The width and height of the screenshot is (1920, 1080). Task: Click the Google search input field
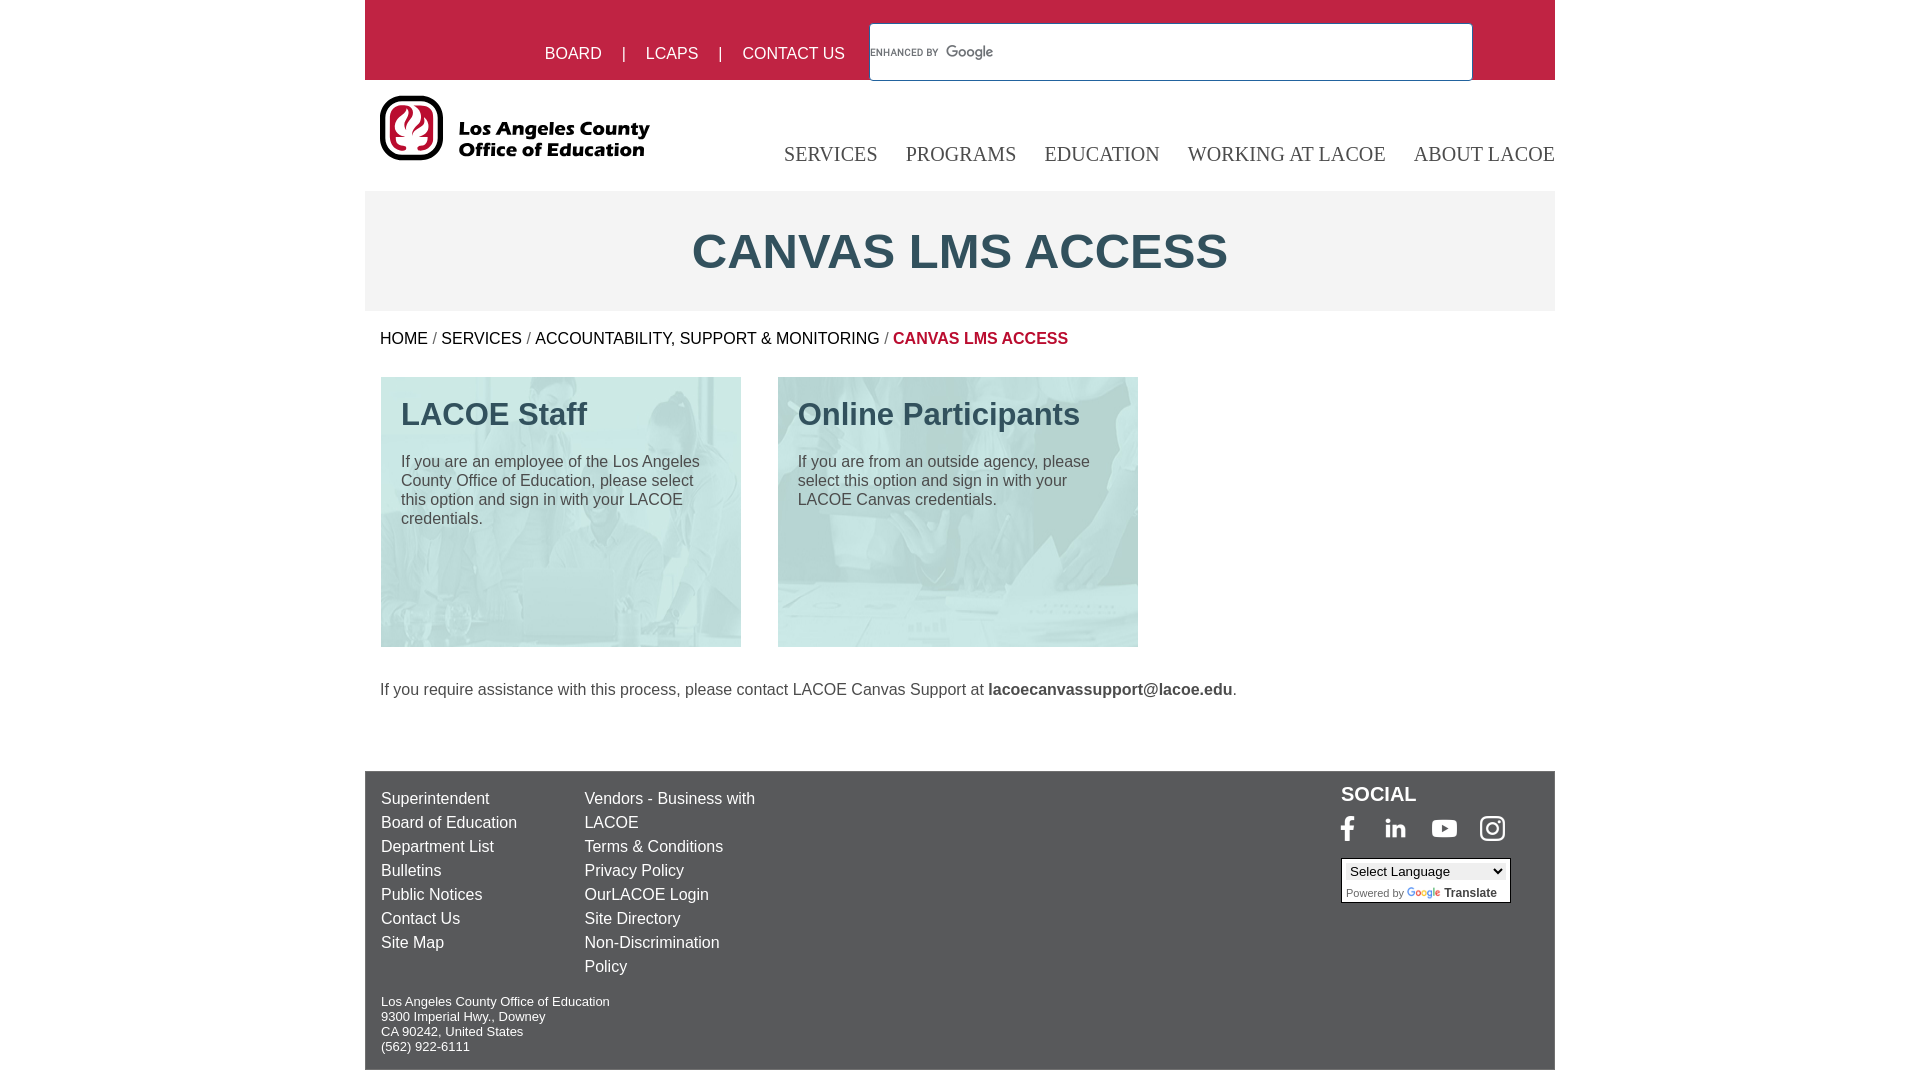pyautogui.click(x=1171, y=52)
